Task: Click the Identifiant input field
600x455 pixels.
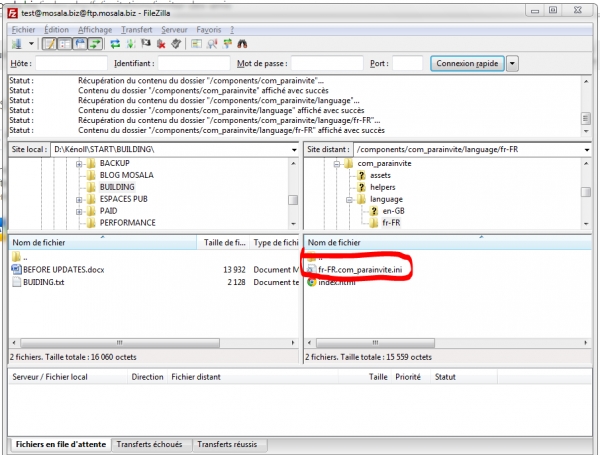Action: (194, 64)
